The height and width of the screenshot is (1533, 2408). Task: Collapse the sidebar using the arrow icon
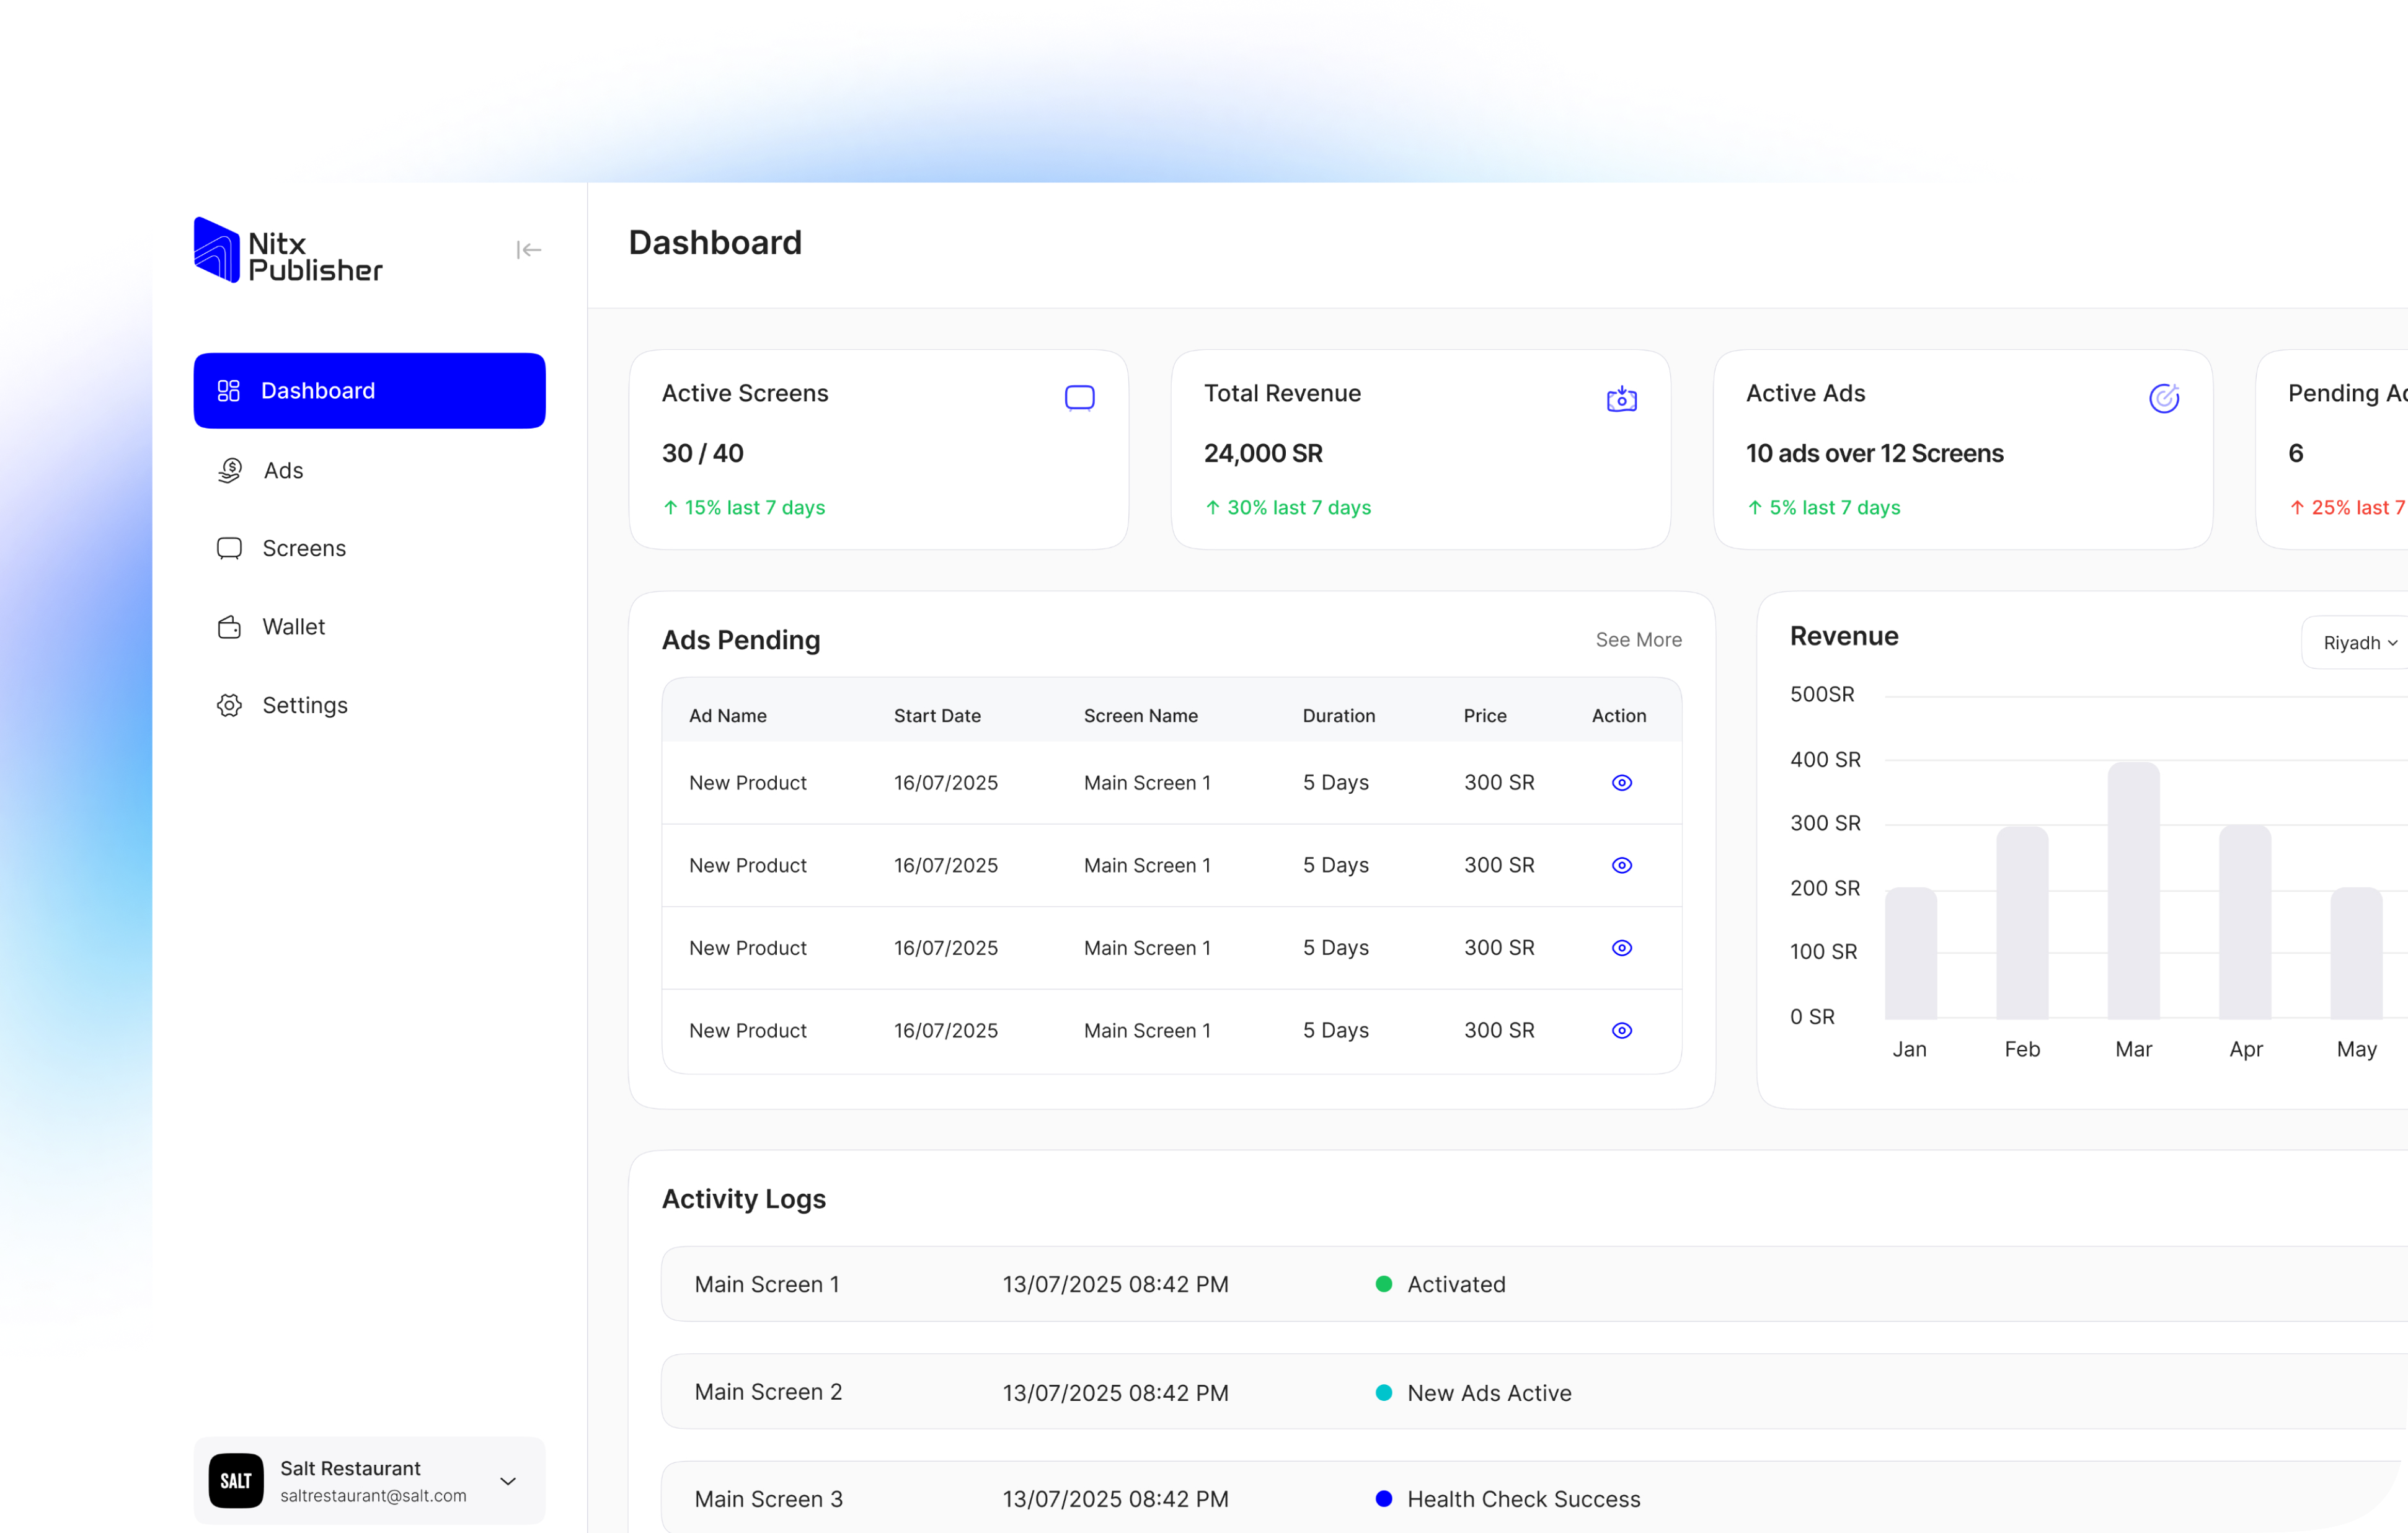(x=529, y=250)
